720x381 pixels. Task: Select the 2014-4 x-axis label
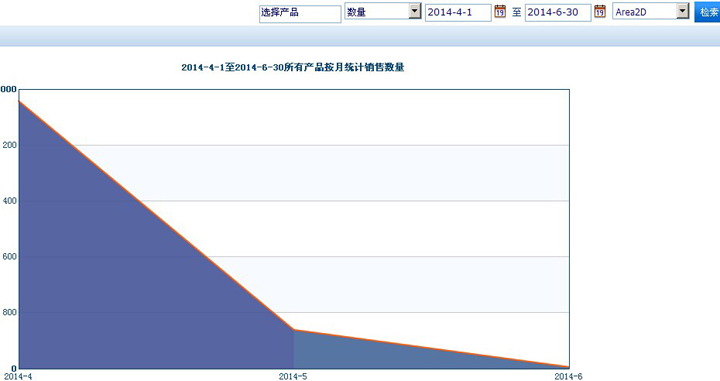18,377
